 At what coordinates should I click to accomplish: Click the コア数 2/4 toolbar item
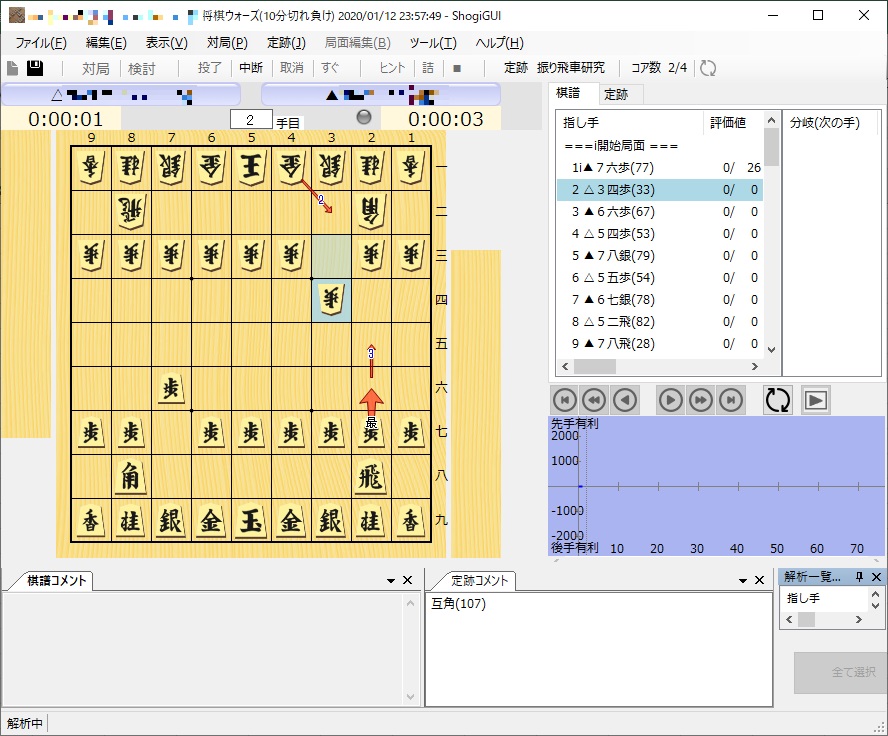tap(659, 68)
